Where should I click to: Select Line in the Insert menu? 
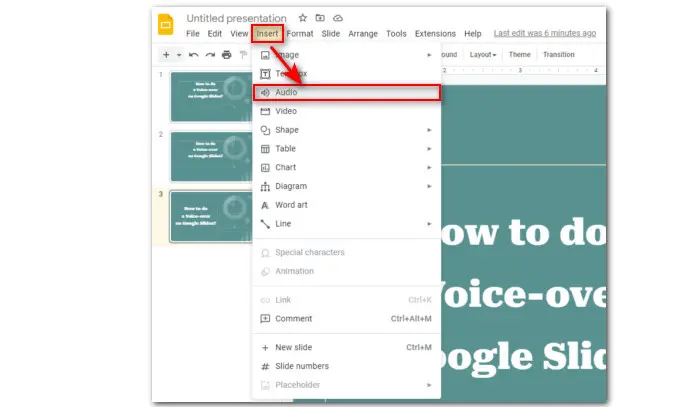[x=346, y=224]
